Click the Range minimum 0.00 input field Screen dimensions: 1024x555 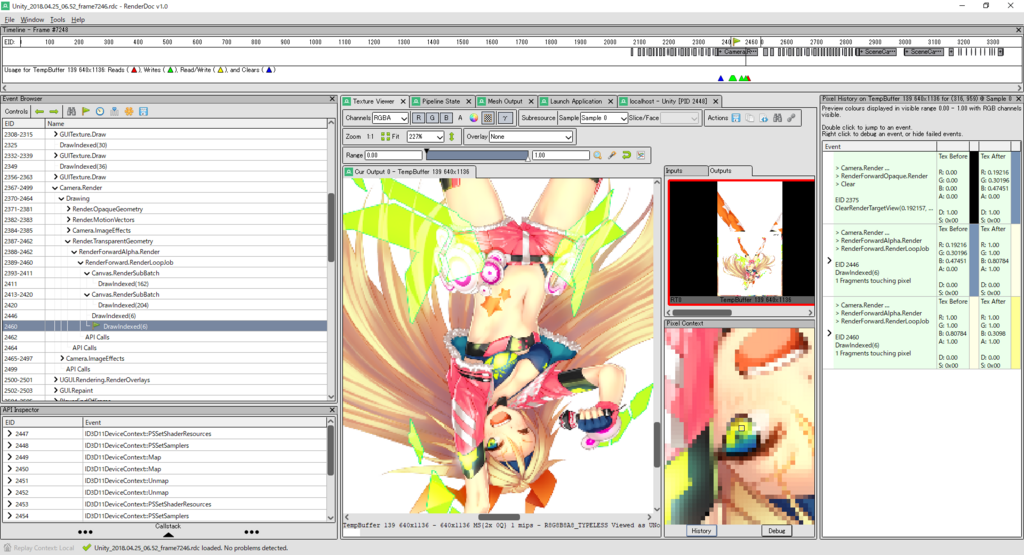[x=393, y=155]
